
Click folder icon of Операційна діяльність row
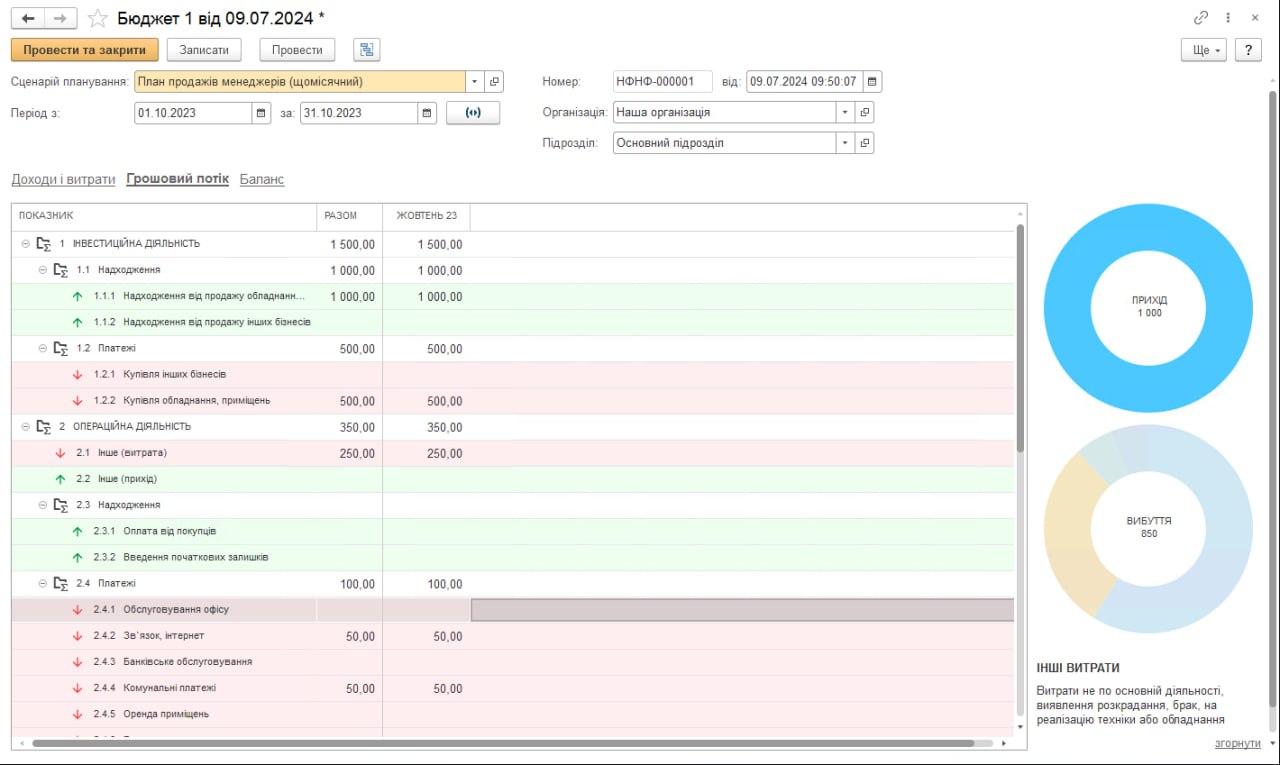[43, 427]
